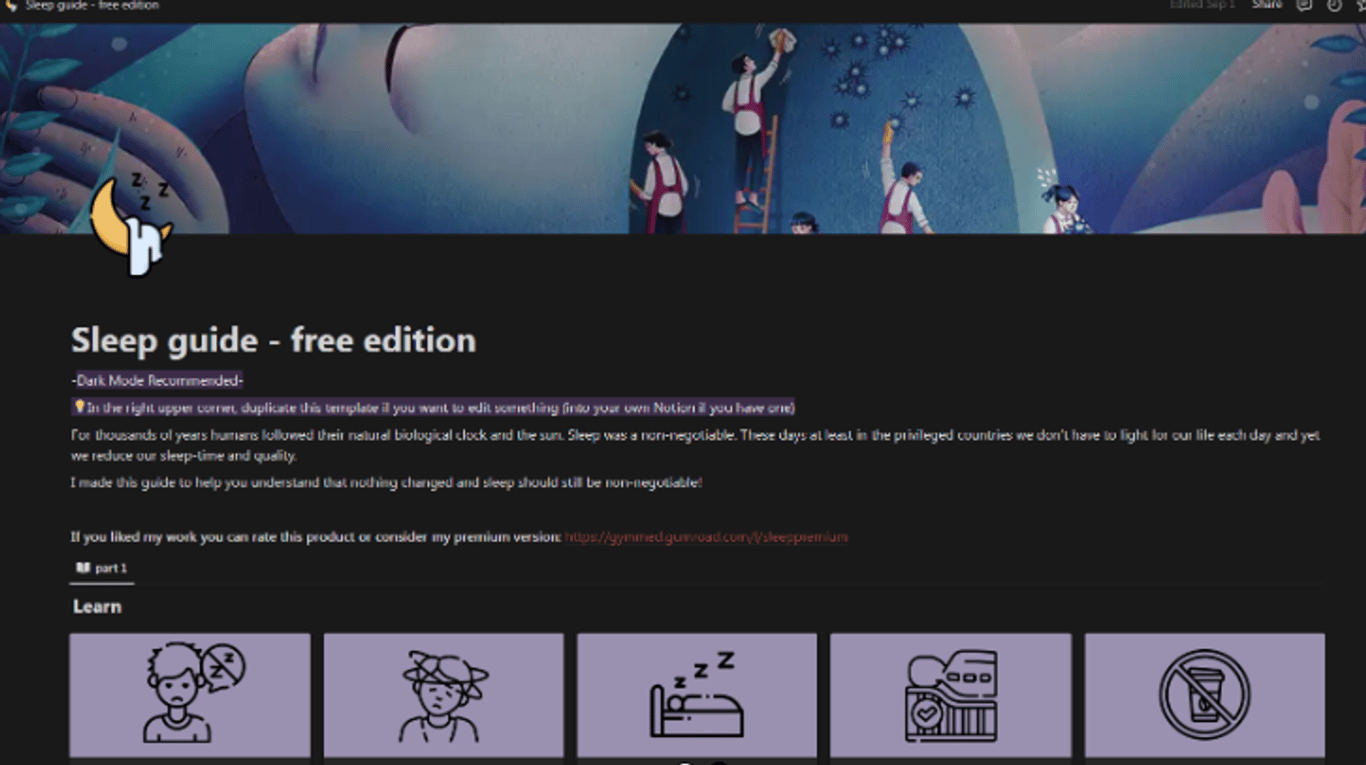Open the sleepless person gallery card

190,695
